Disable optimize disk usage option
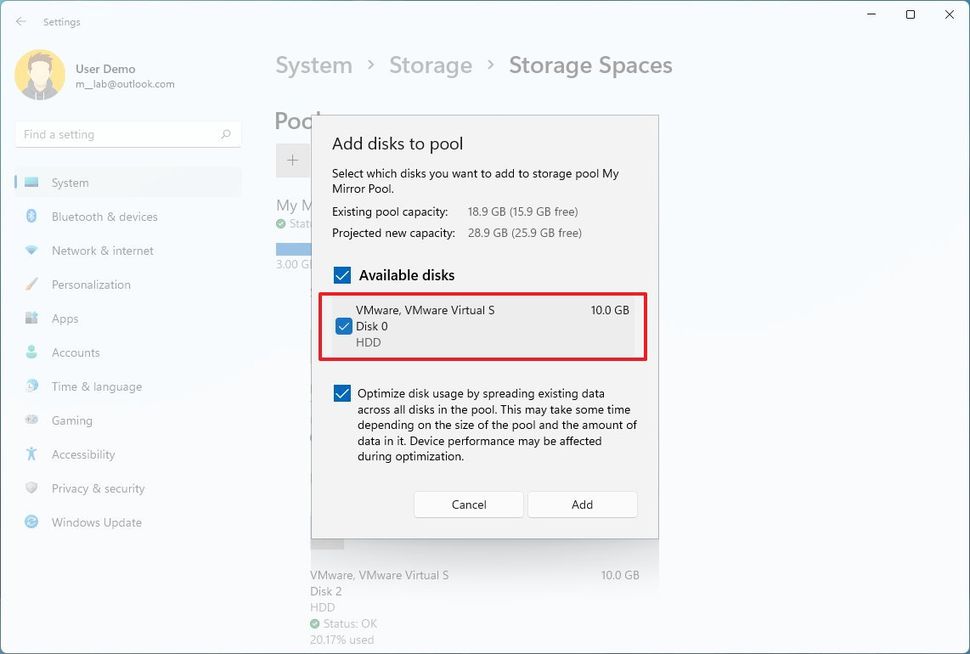This screenshot has height=654, width=970. coord(342,393)
